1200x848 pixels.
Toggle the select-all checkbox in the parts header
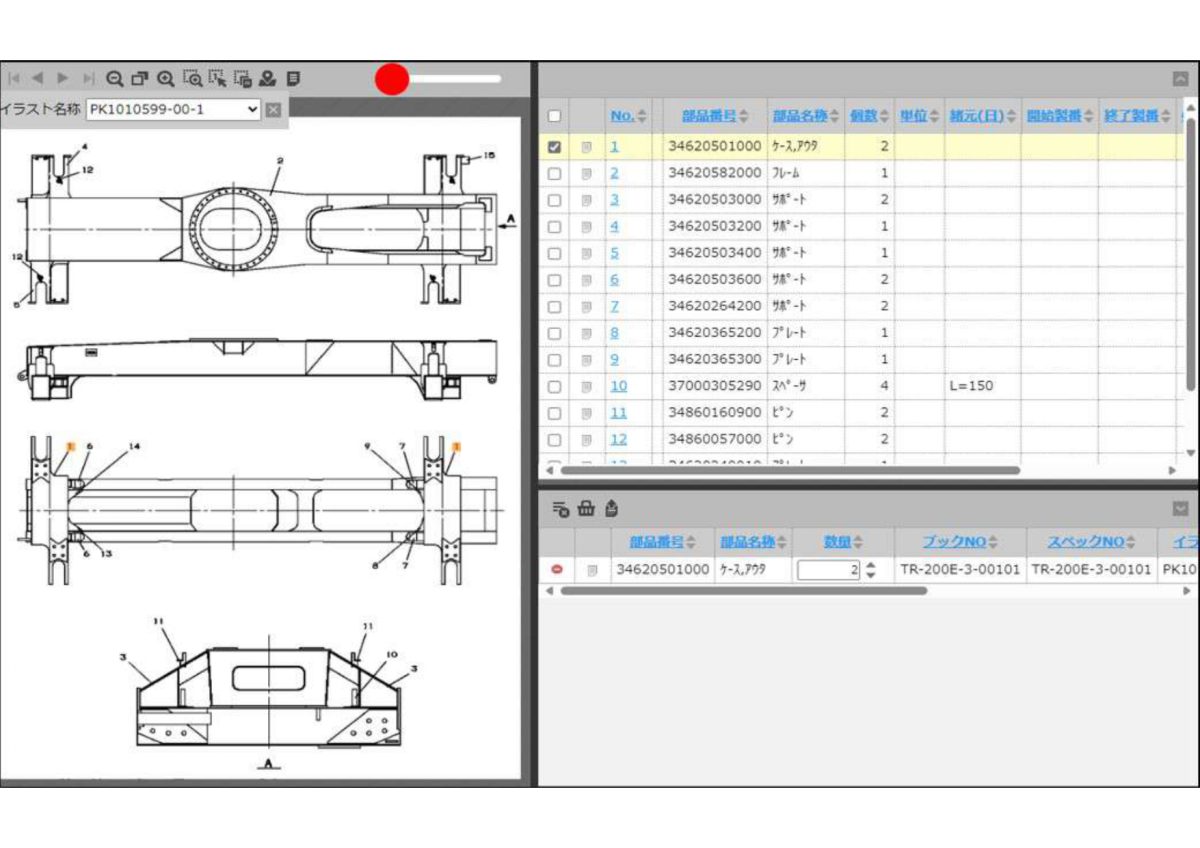point(555,116)
